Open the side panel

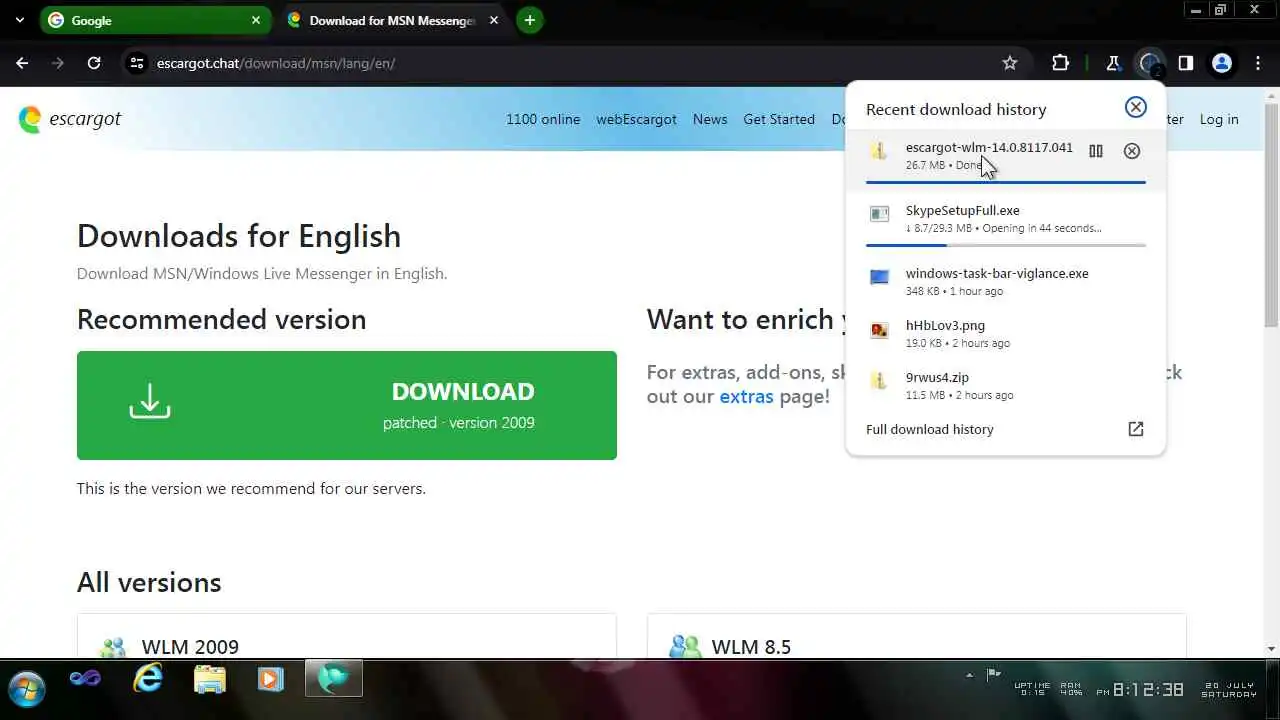(1186, 63)
